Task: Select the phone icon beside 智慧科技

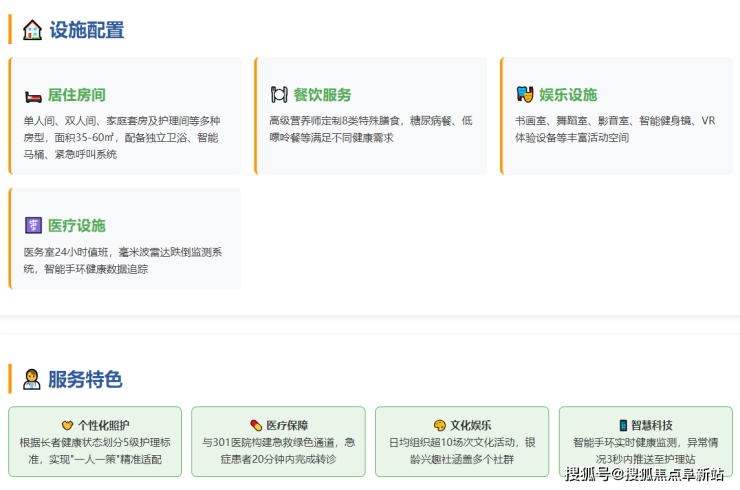Action: pyautogui.click(x=623, y=425)
